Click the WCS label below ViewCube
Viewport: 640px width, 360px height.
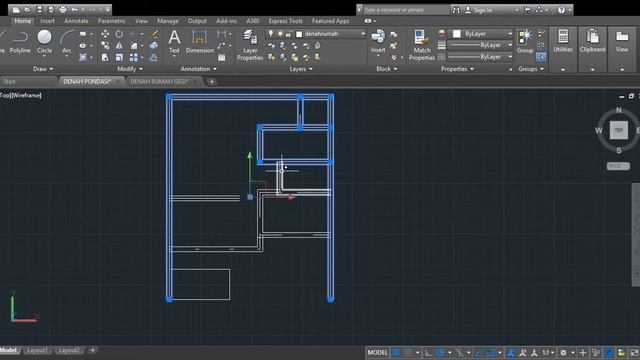coord(618,166)
